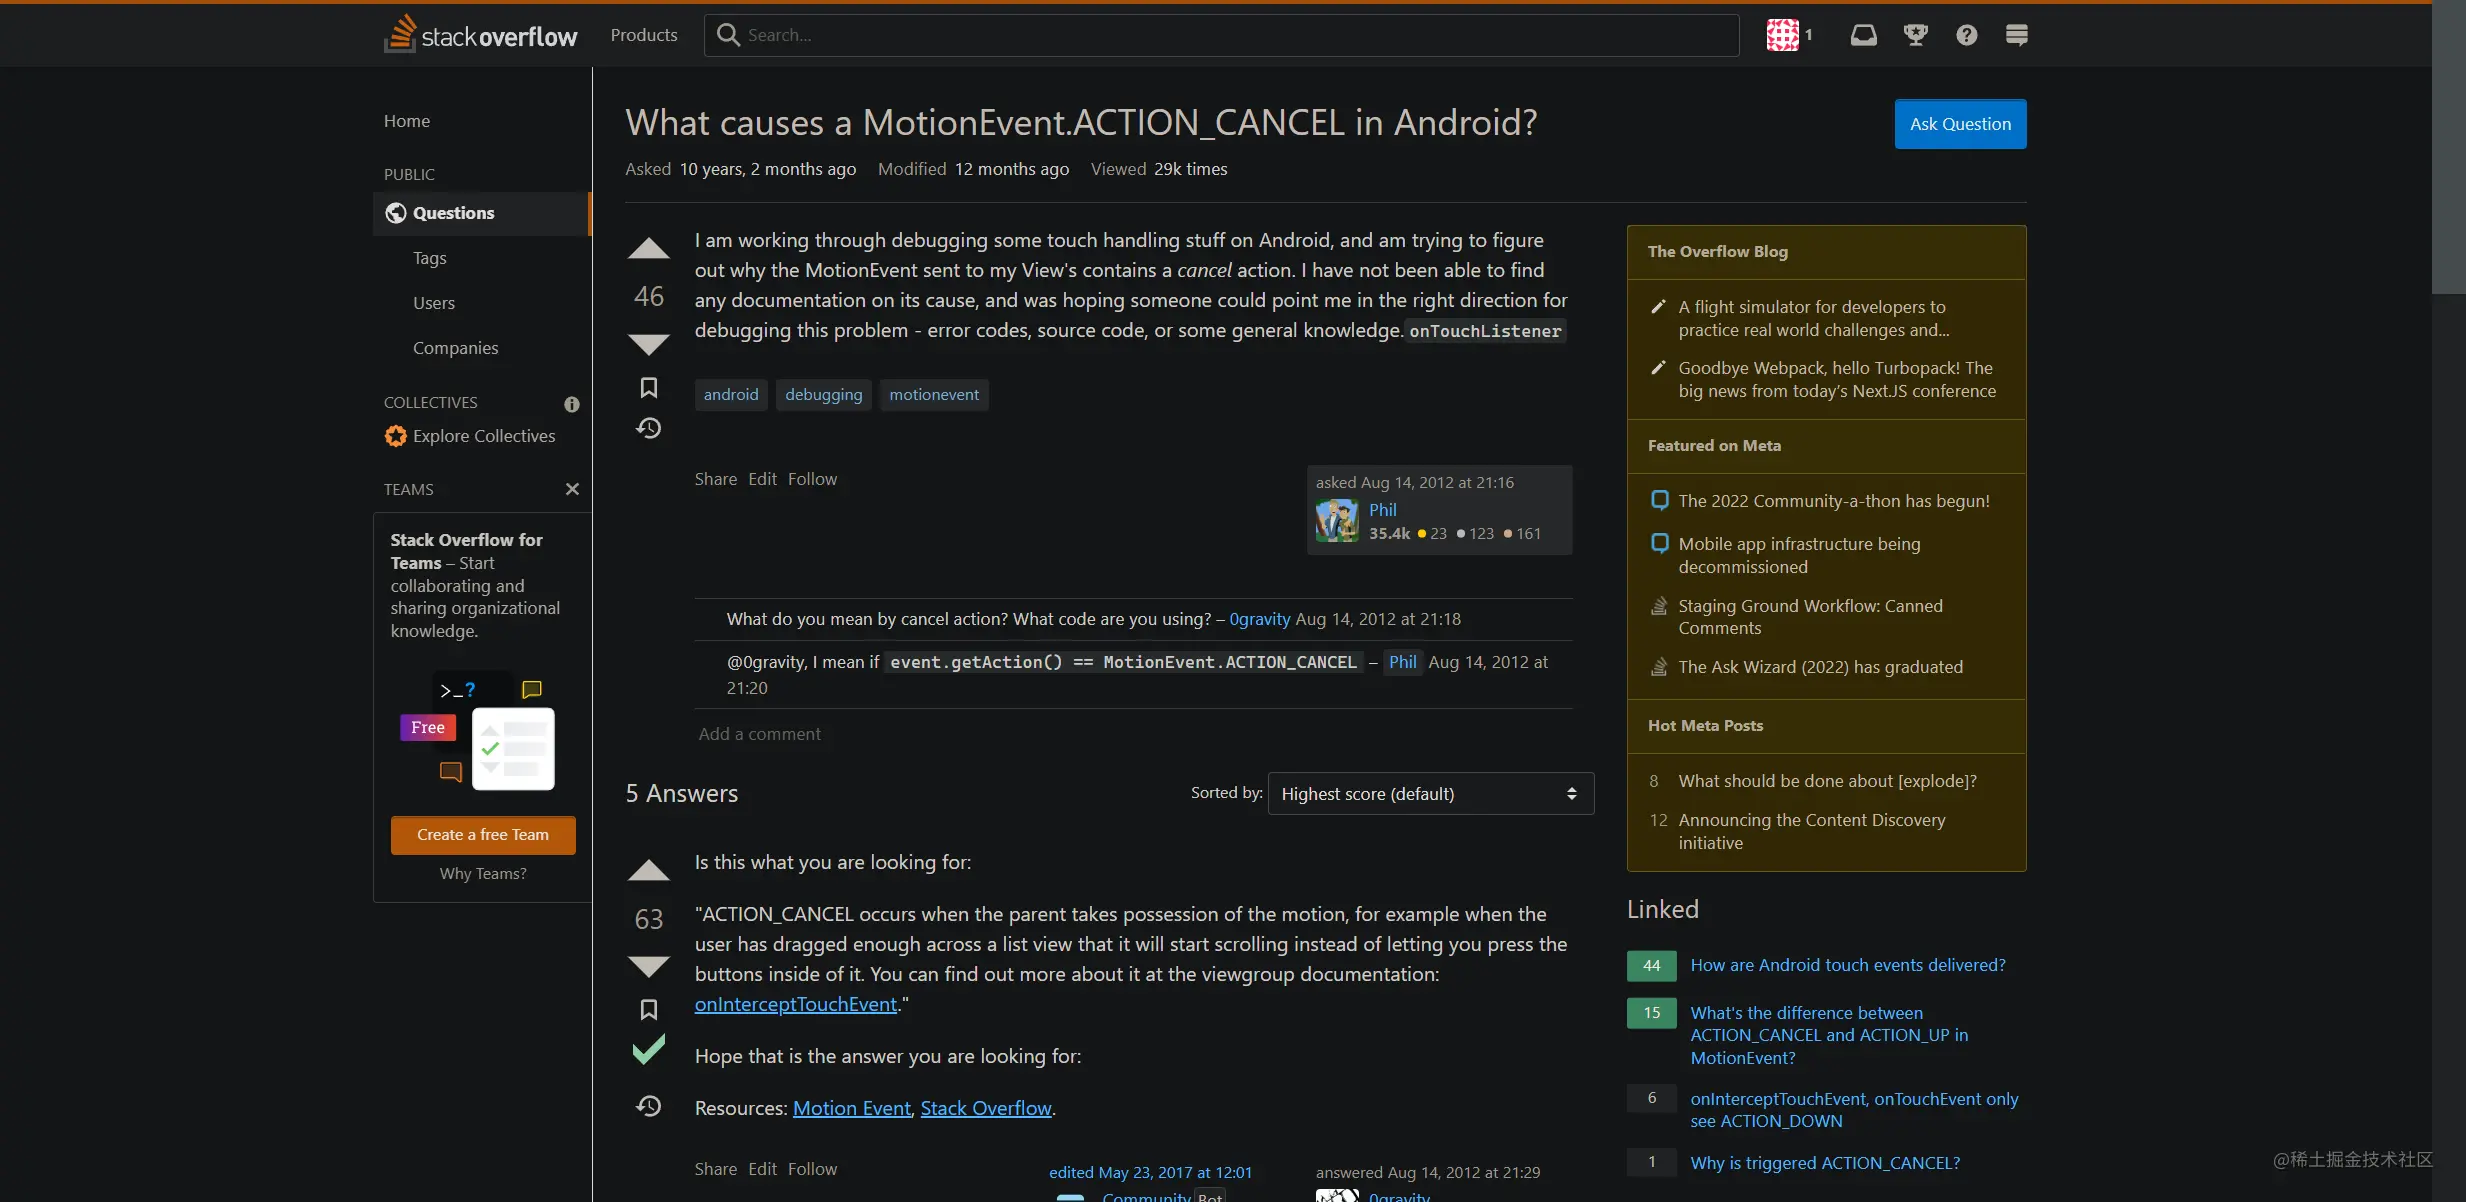Open the achievements trophy icon
The image size is (2466, 1202).
click(x=1915, y=35)
